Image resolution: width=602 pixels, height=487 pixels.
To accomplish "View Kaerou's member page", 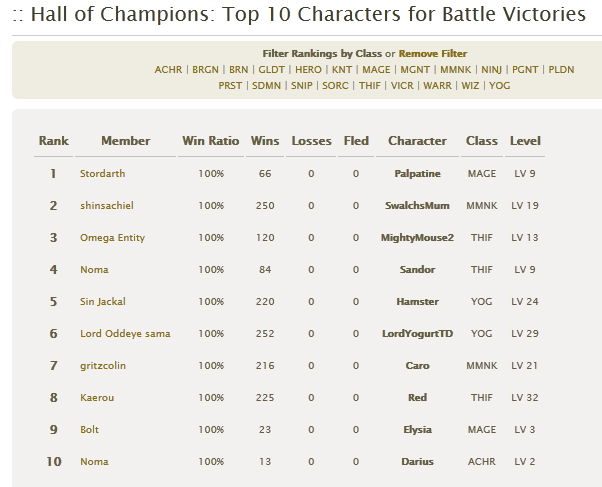I will pos(97,398).
